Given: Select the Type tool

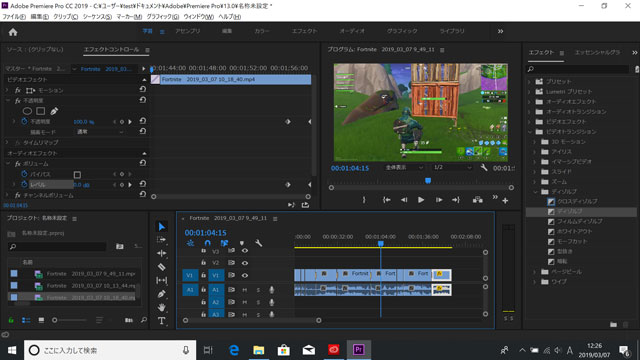Looking at the screenshot, I should point(162,321).
